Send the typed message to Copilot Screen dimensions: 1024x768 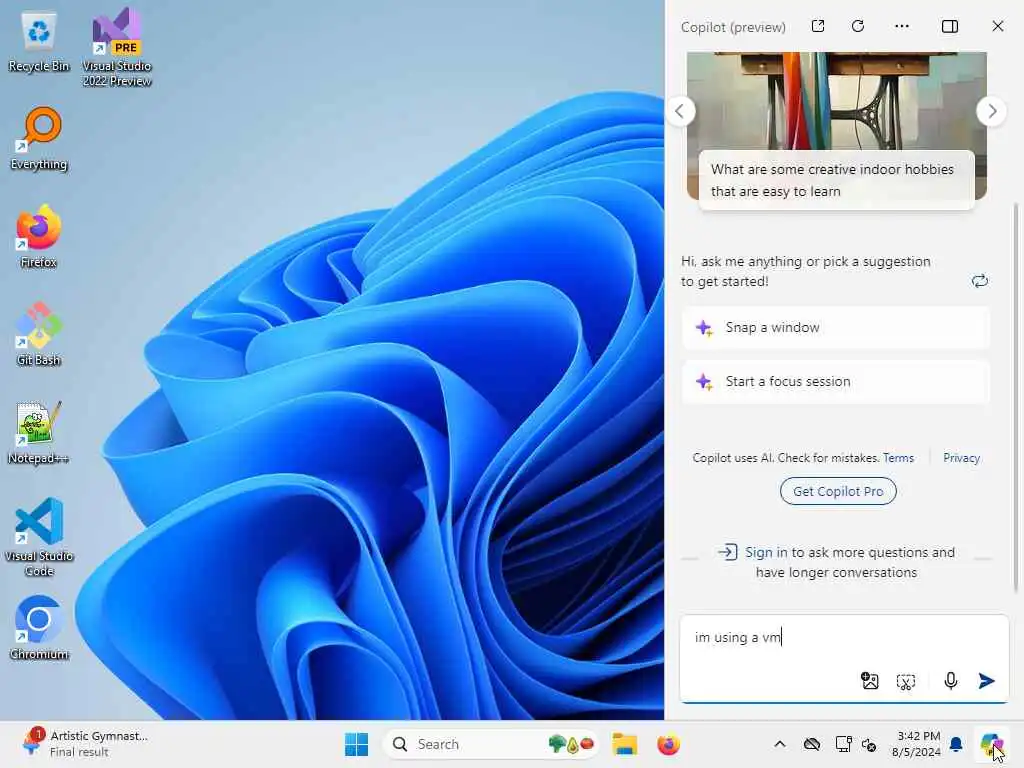pyautogui.click(x=986, y=681)
